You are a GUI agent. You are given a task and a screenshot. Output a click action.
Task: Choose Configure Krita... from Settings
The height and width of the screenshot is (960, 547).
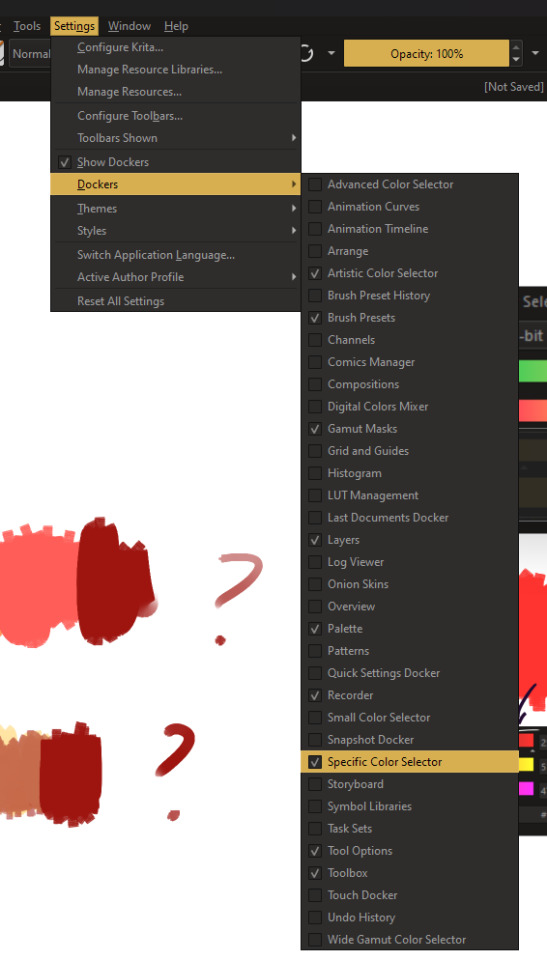pos(175,47)
